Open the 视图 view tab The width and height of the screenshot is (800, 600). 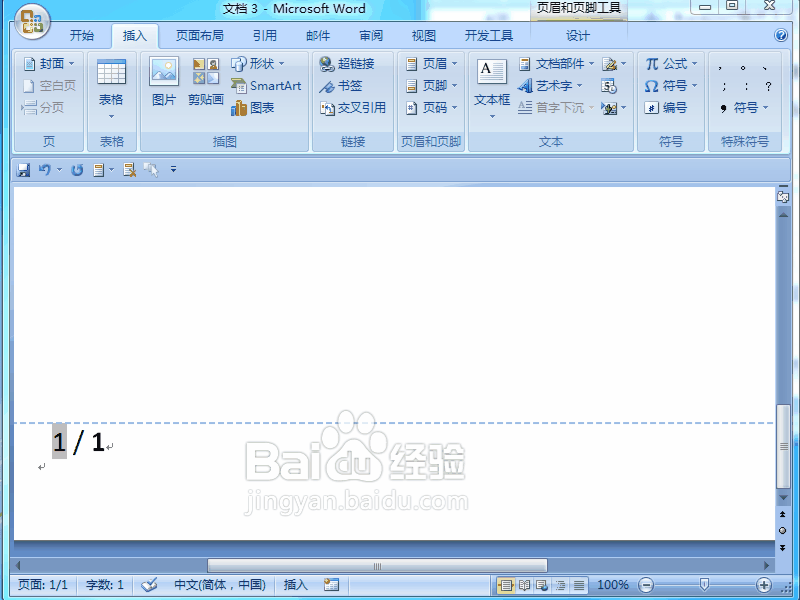coord(423,36)
